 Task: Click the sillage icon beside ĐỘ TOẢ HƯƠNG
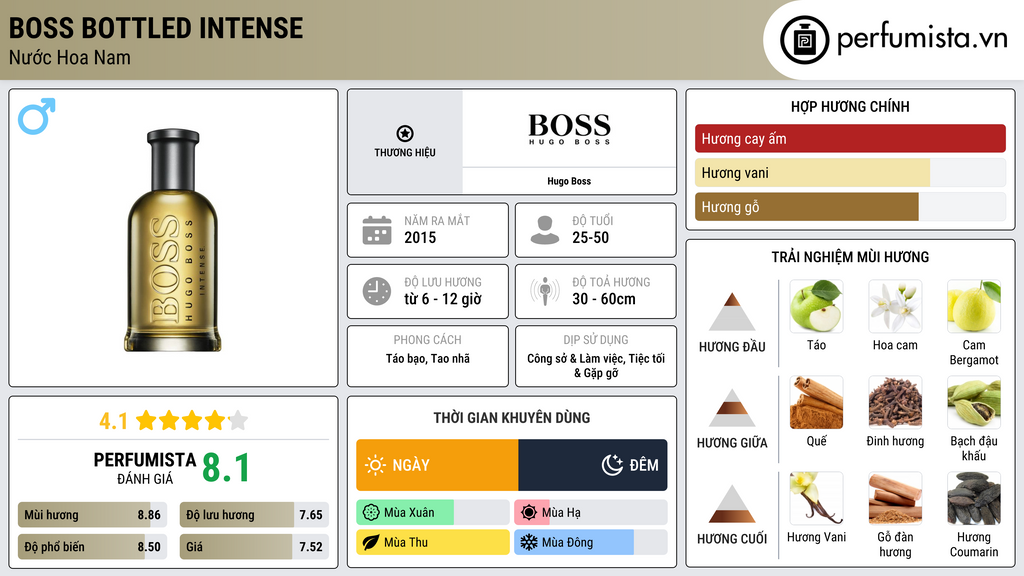(546, 291)
